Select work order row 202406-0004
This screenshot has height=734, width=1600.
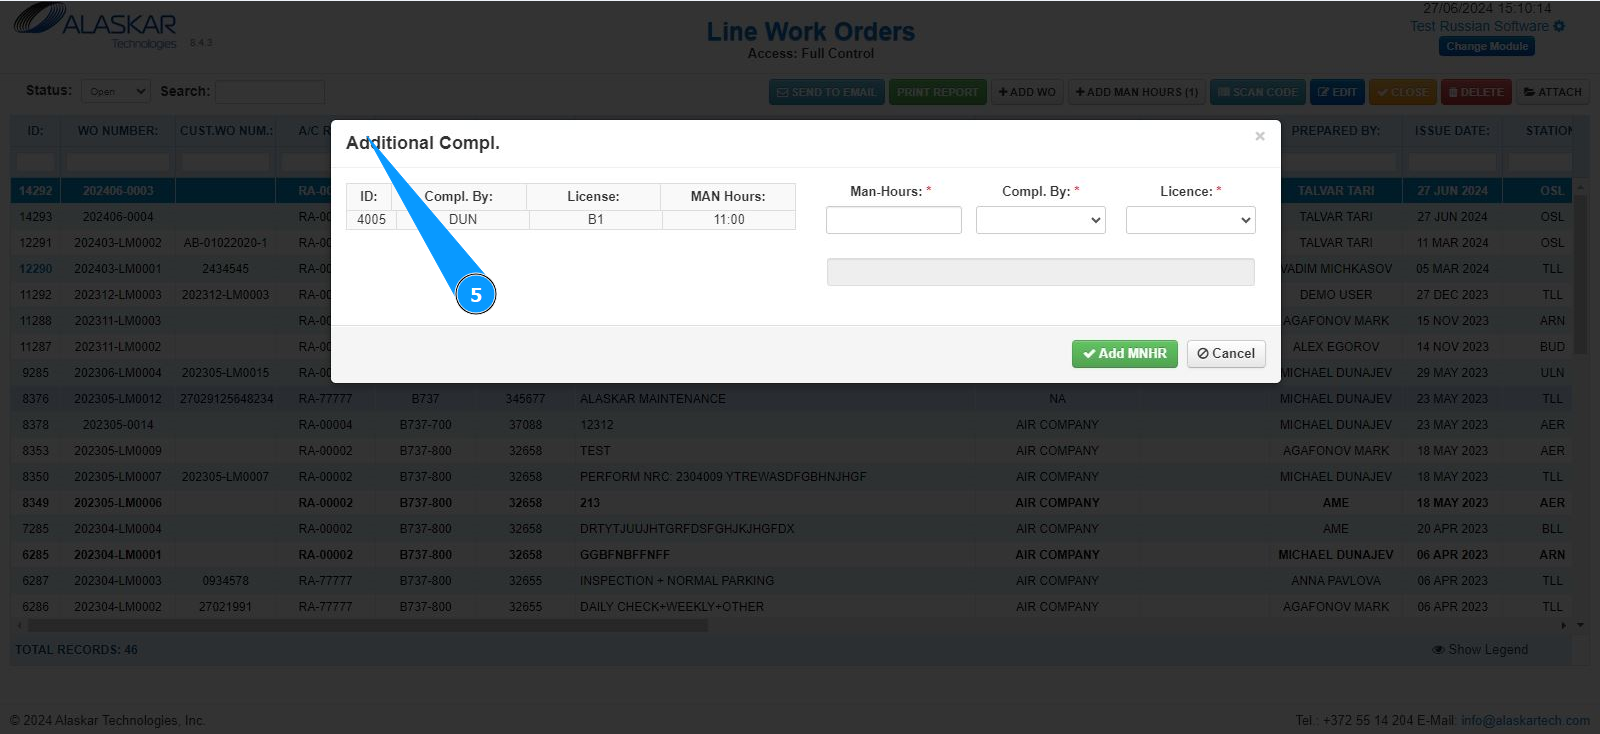(x=792, y=217)
